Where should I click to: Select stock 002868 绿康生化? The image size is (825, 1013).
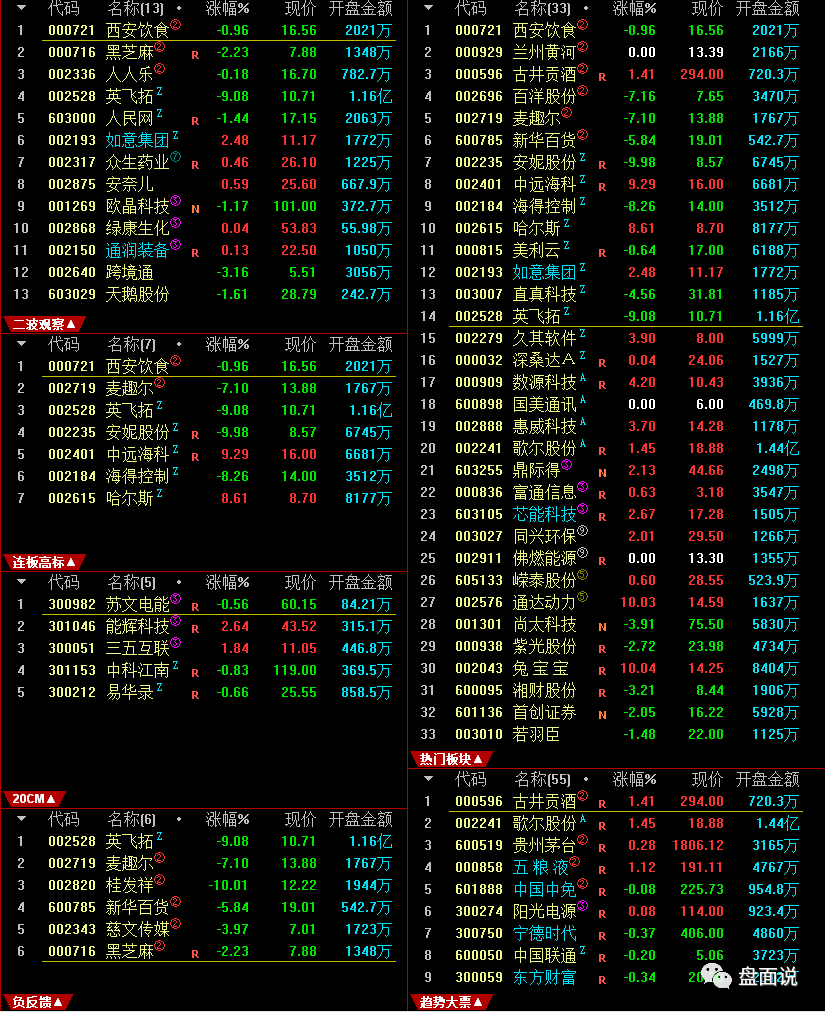tap(204, 228)
